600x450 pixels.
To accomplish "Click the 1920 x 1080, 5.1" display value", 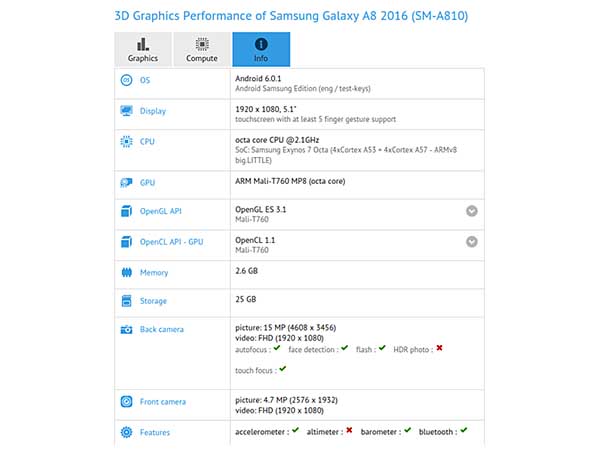I will (266, 109).
